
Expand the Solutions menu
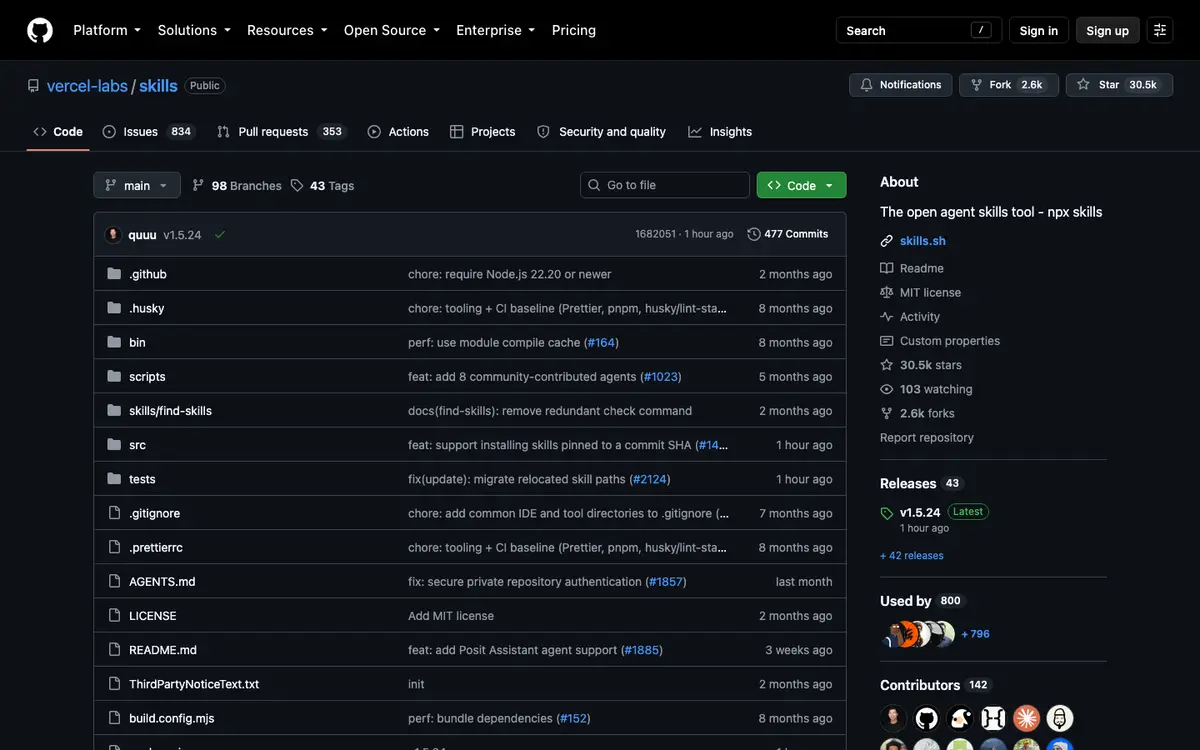pos(194,30)
